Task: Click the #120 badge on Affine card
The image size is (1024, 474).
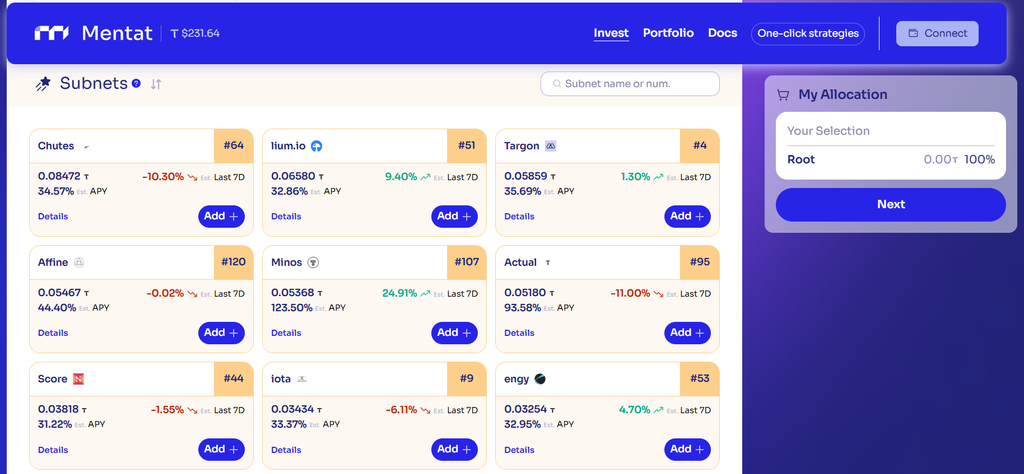Action: [233, 262]
